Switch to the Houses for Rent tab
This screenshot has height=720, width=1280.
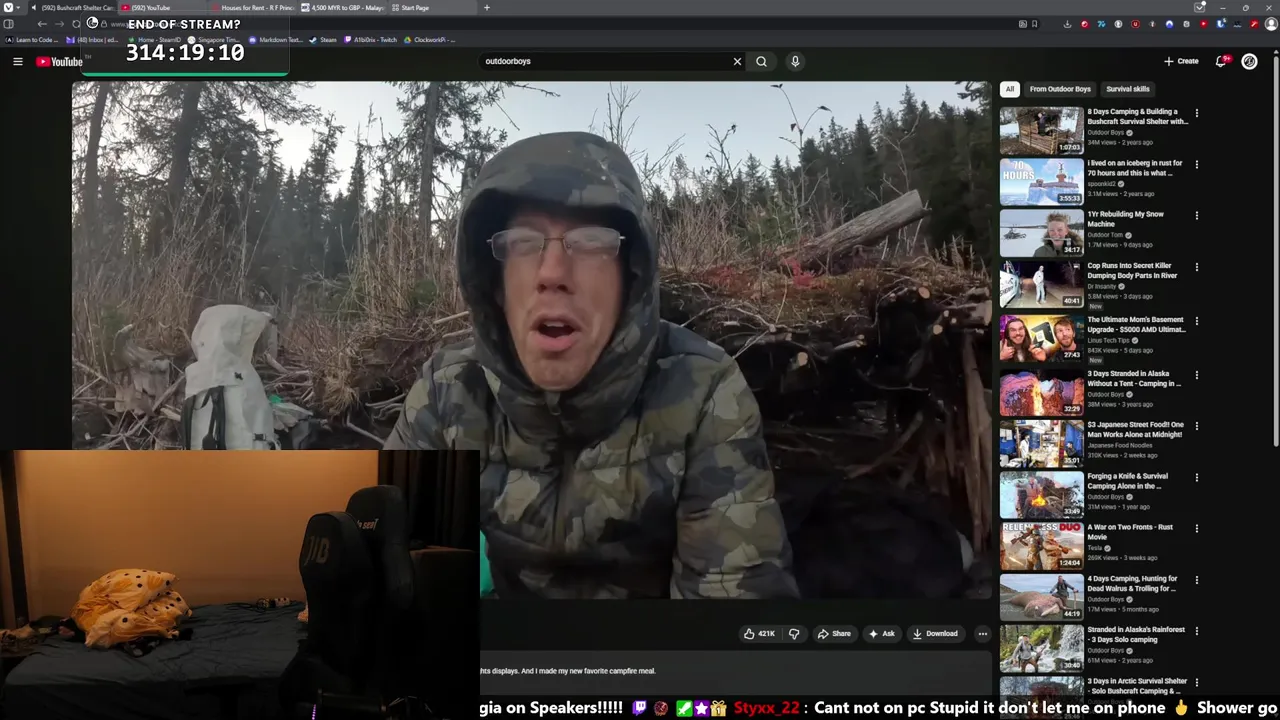(254, 8)
